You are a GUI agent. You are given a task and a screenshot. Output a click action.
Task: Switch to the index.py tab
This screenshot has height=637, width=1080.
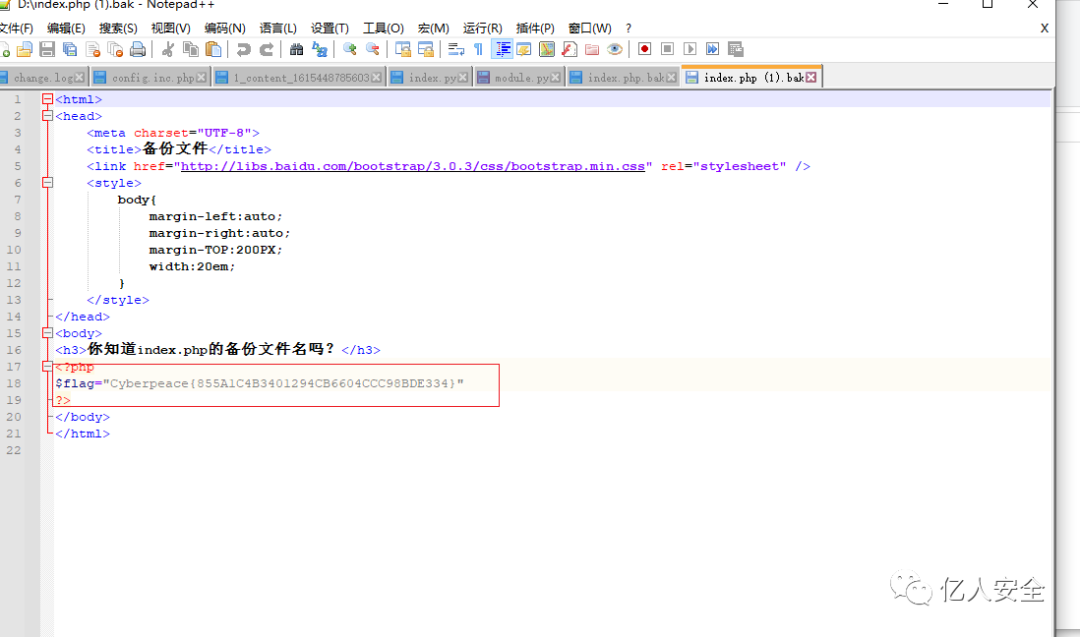[430, 77]
